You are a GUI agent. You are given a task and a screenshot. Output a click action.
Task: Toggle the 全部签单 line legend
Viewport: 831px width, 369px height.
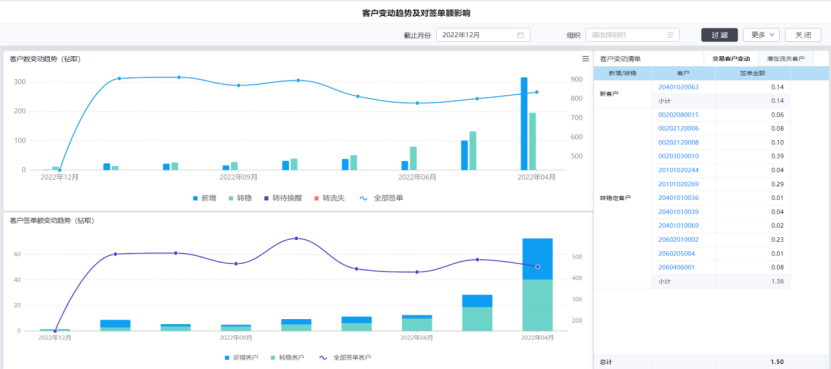click(x=379, y=198)
